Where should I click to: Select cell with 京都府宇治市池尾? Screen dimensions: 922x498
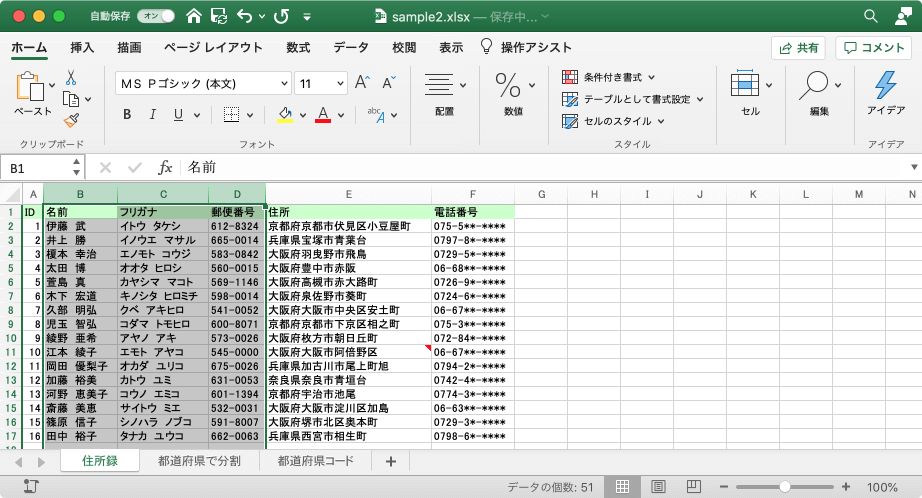tap(349, 394)
